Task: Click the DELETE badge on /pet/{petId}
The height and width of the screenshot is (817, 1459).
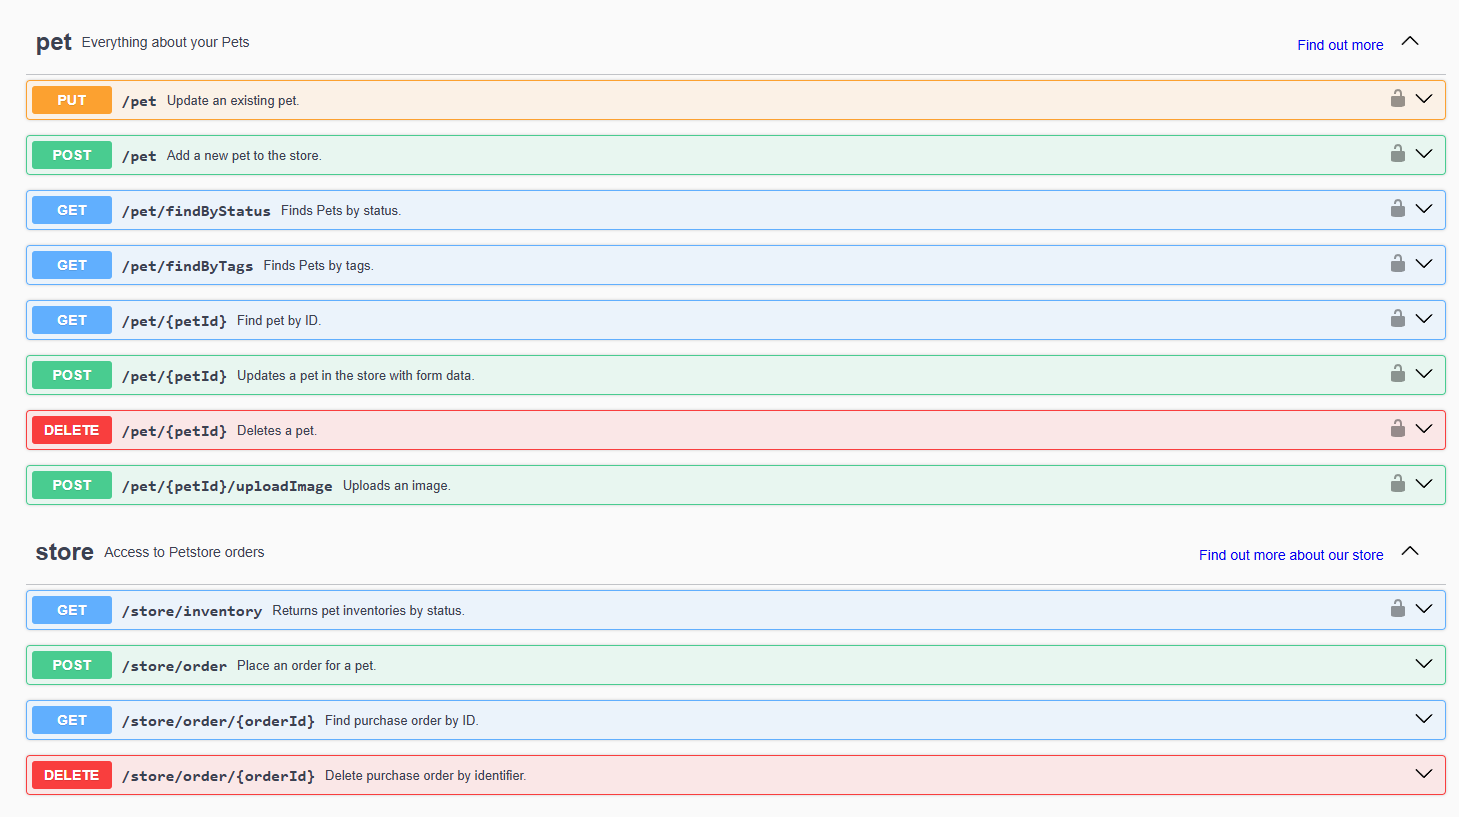Action: (x=71, y=429)
